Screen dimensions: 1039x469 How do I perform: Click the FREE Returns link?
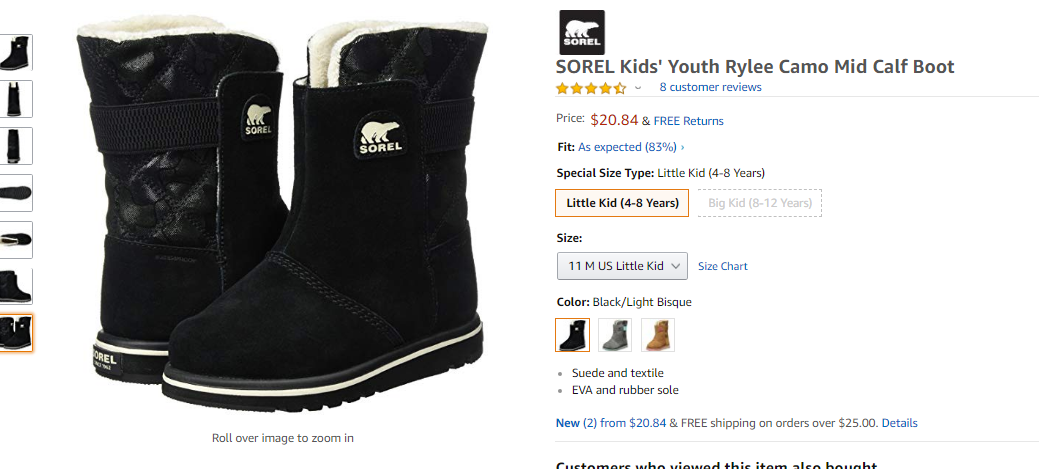pos(688,121)
